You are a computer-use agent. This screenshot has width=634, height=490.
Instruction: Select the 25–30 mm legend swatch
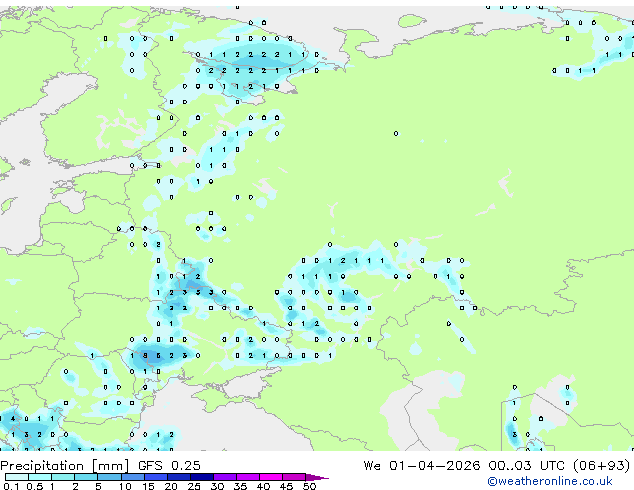pyautogui.click(x=201, y=477)
